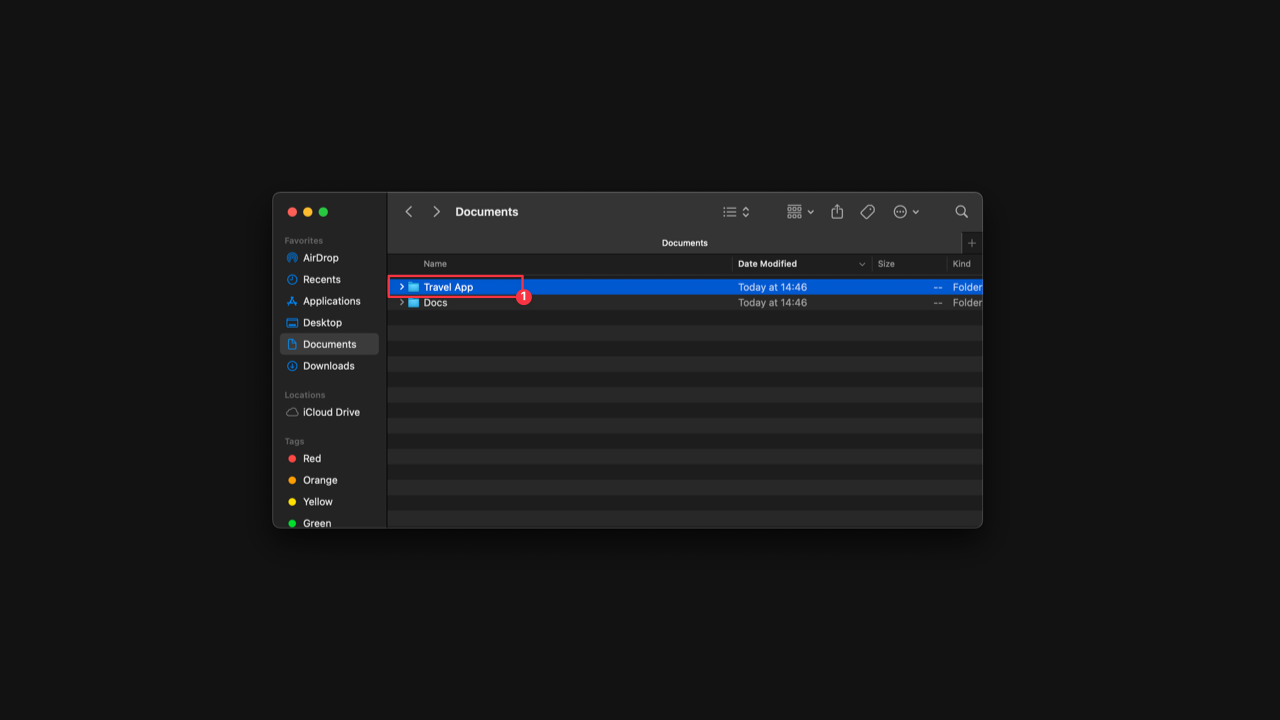The height and width of the screenshot is (720, 1280).
Task: Select the Red tag color swatch
Action: pos(292,458)
